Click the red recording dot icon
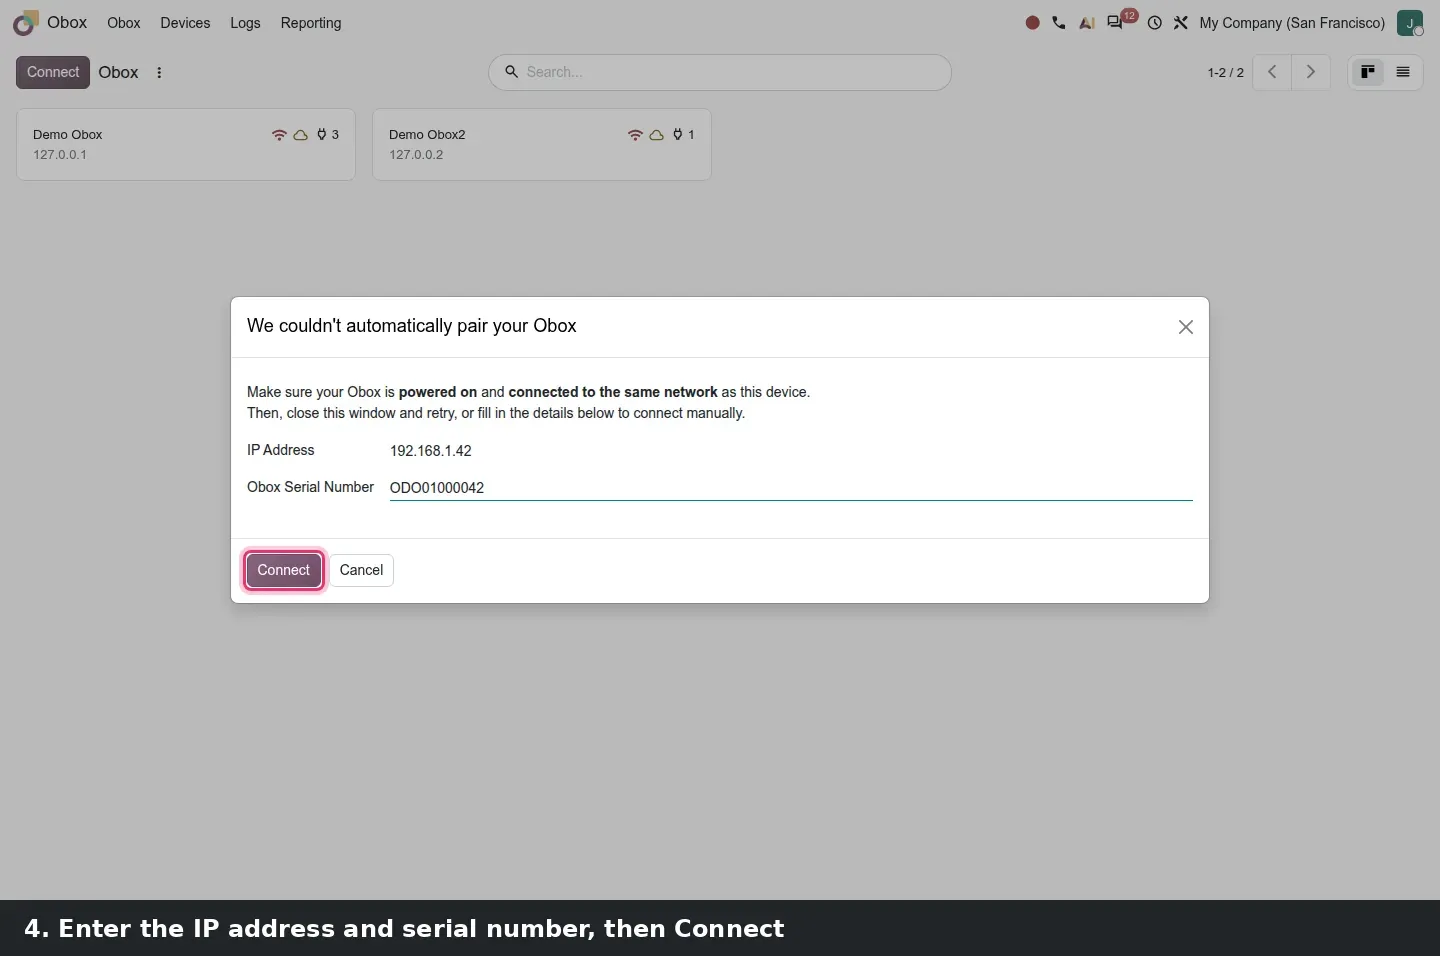 coord(1033,23)
